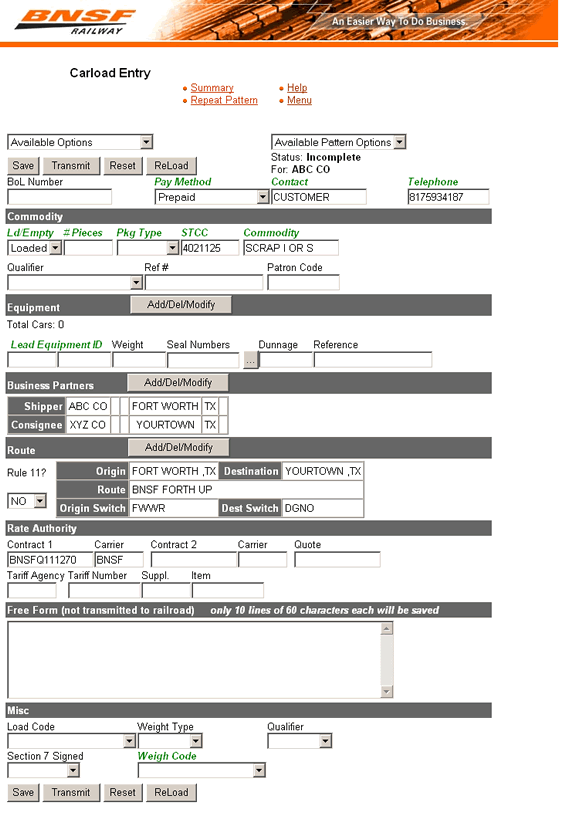
Task: Click the Quote input field
Action: 337,560
